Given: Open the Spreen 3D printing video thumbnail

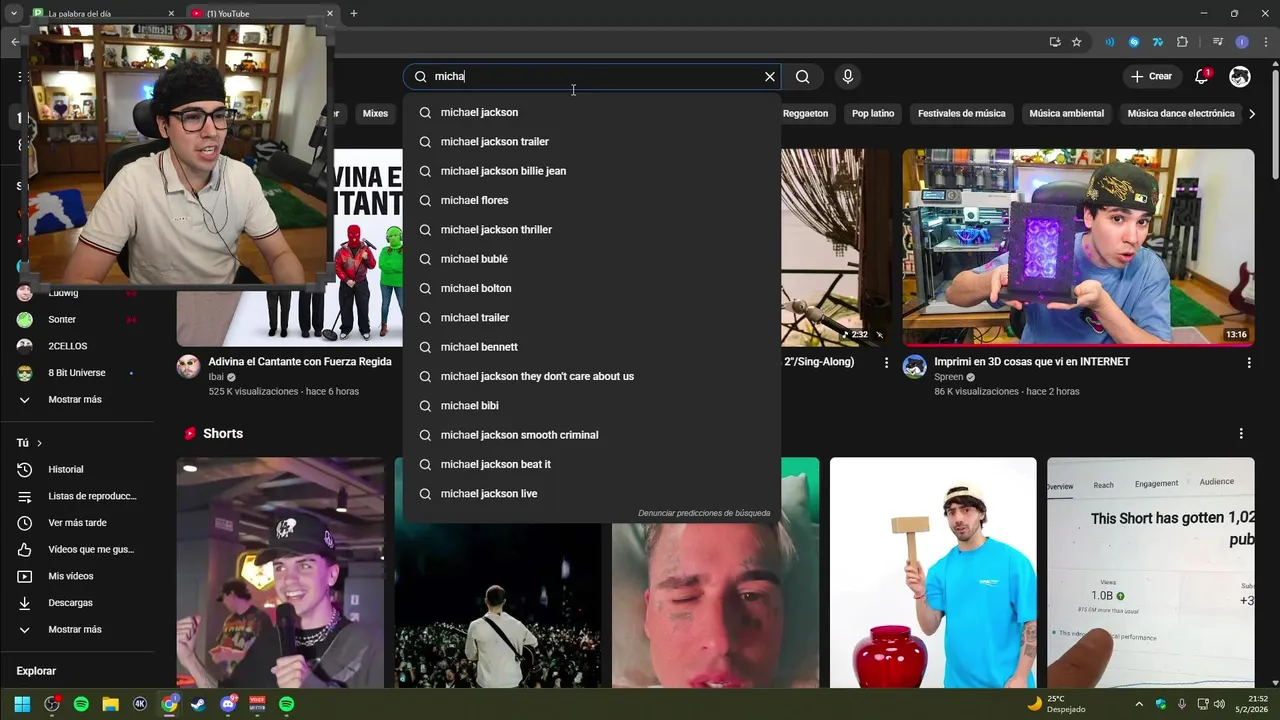Looking at the screenshot, I should click(x=1078, y=248).
